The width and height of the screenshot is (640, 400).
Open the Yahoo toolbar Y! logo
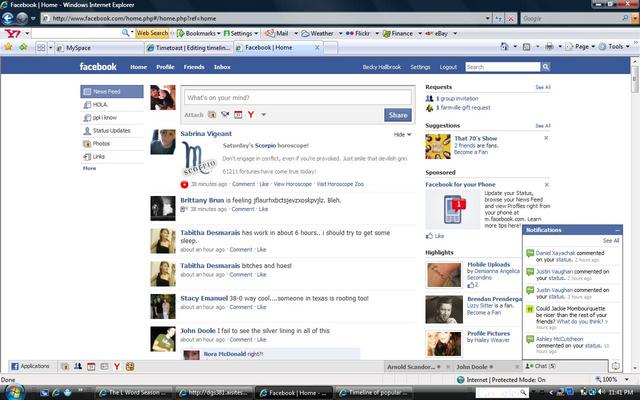click(x=13, y=33)
